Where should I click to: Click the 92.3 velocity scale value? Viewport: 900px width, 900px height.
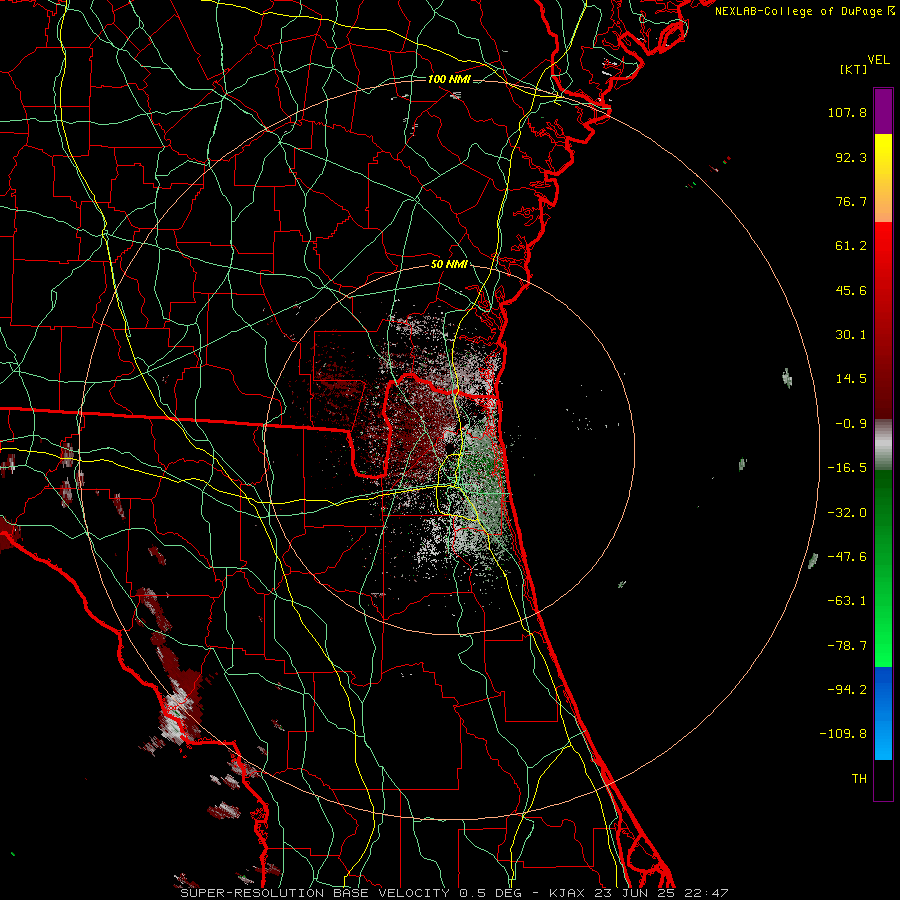[851, 157]
